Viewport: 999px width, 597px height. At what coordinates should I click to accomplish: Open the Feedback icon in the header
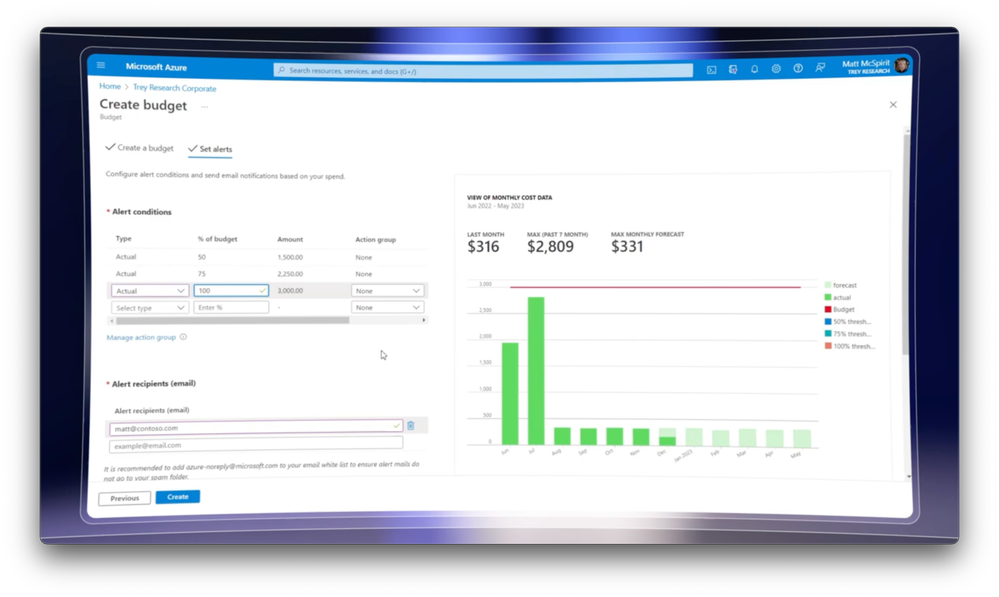(821, 68)
